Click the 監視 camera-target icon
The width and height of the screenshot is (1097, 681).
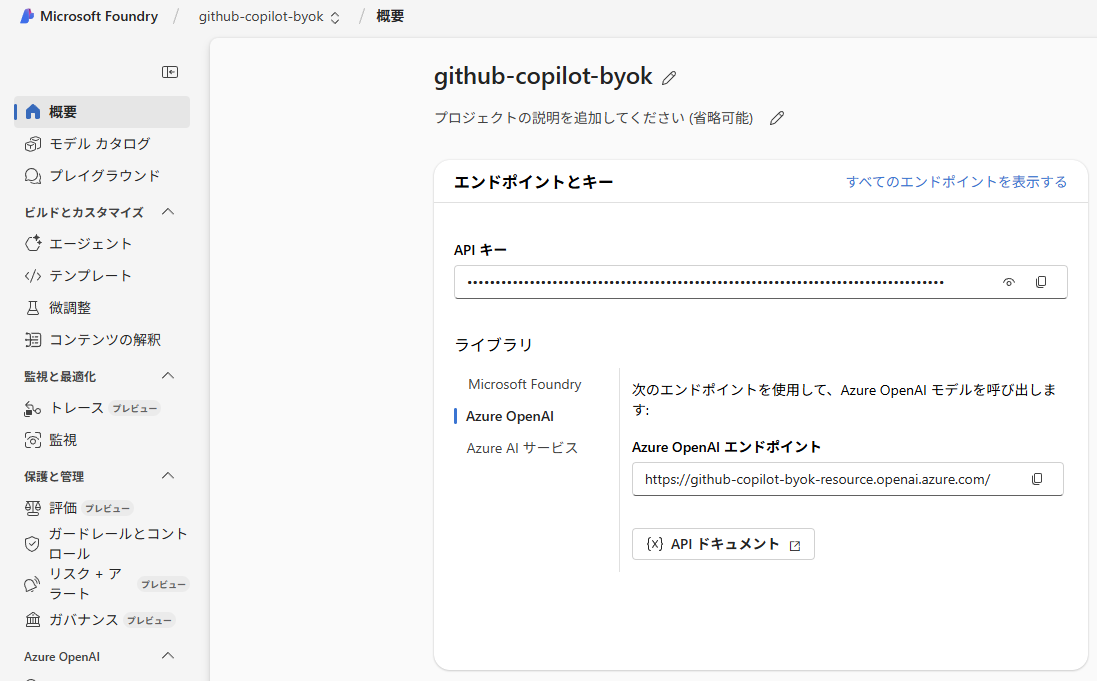pyautogui.click(x=33, y=440)
